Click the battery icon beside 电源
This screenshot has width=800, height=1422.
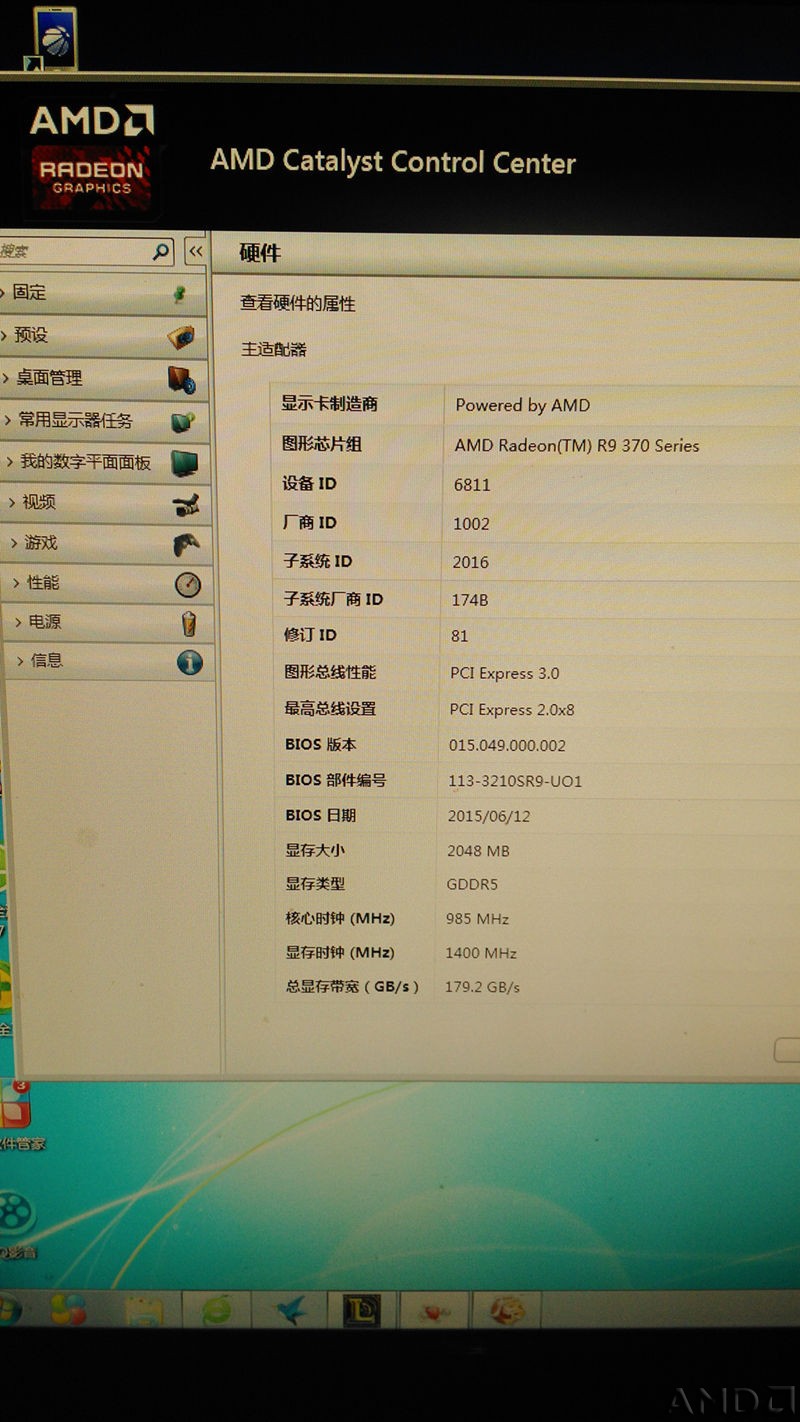[x=188, y=624]
